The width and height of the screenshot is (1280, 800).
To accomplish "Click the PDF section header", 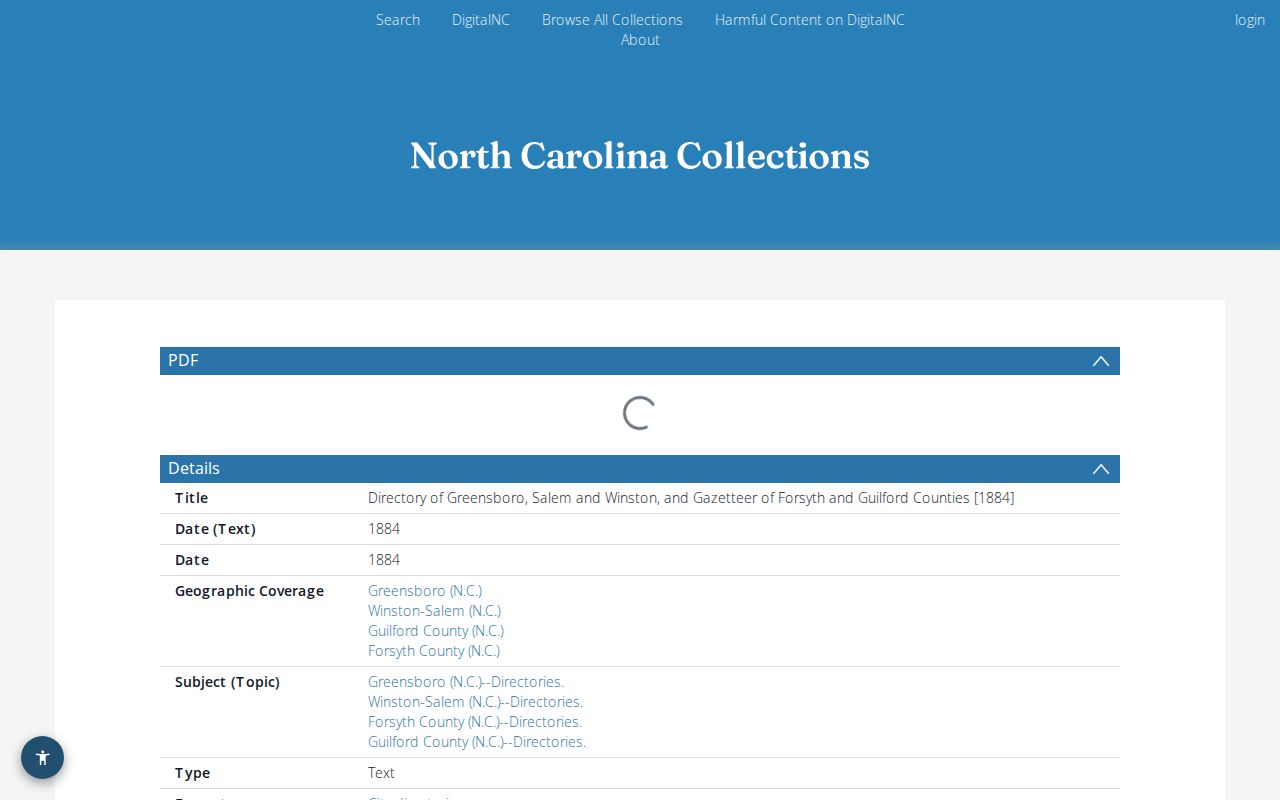I will click(x=640, y=361).
